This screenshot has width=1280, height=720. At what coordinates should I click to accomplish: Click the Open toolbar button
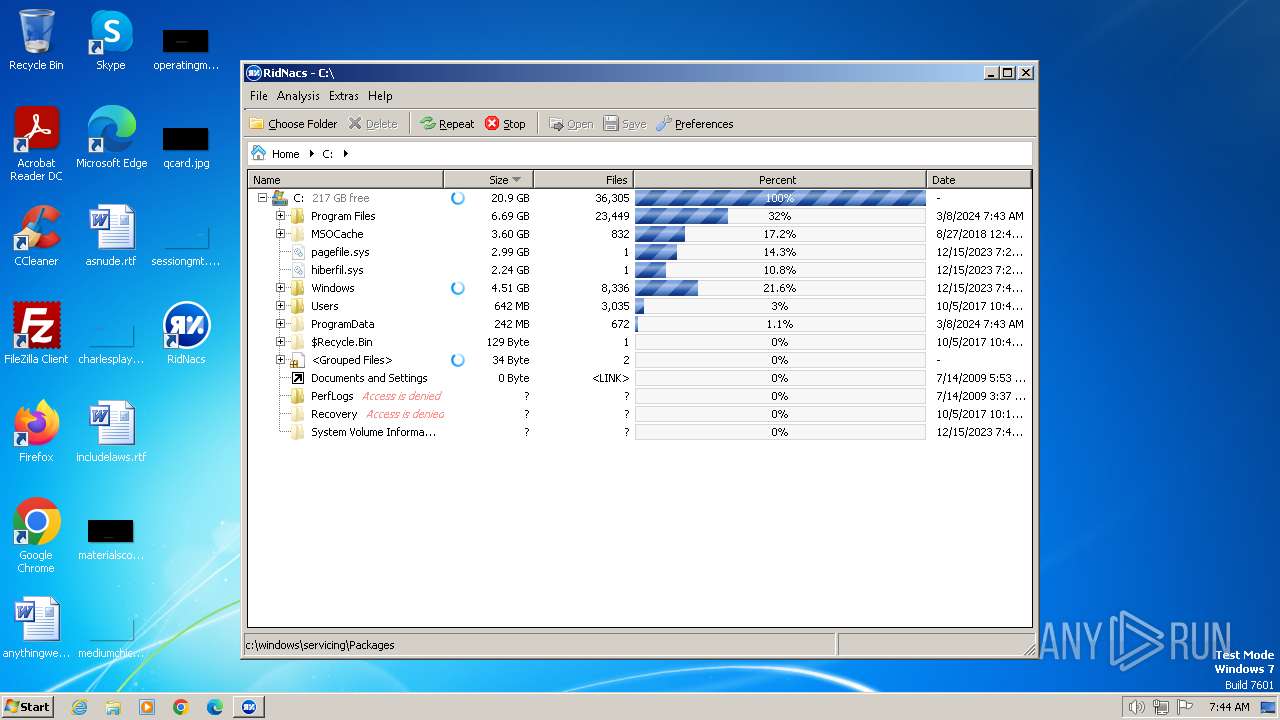[x=570, y=124]
